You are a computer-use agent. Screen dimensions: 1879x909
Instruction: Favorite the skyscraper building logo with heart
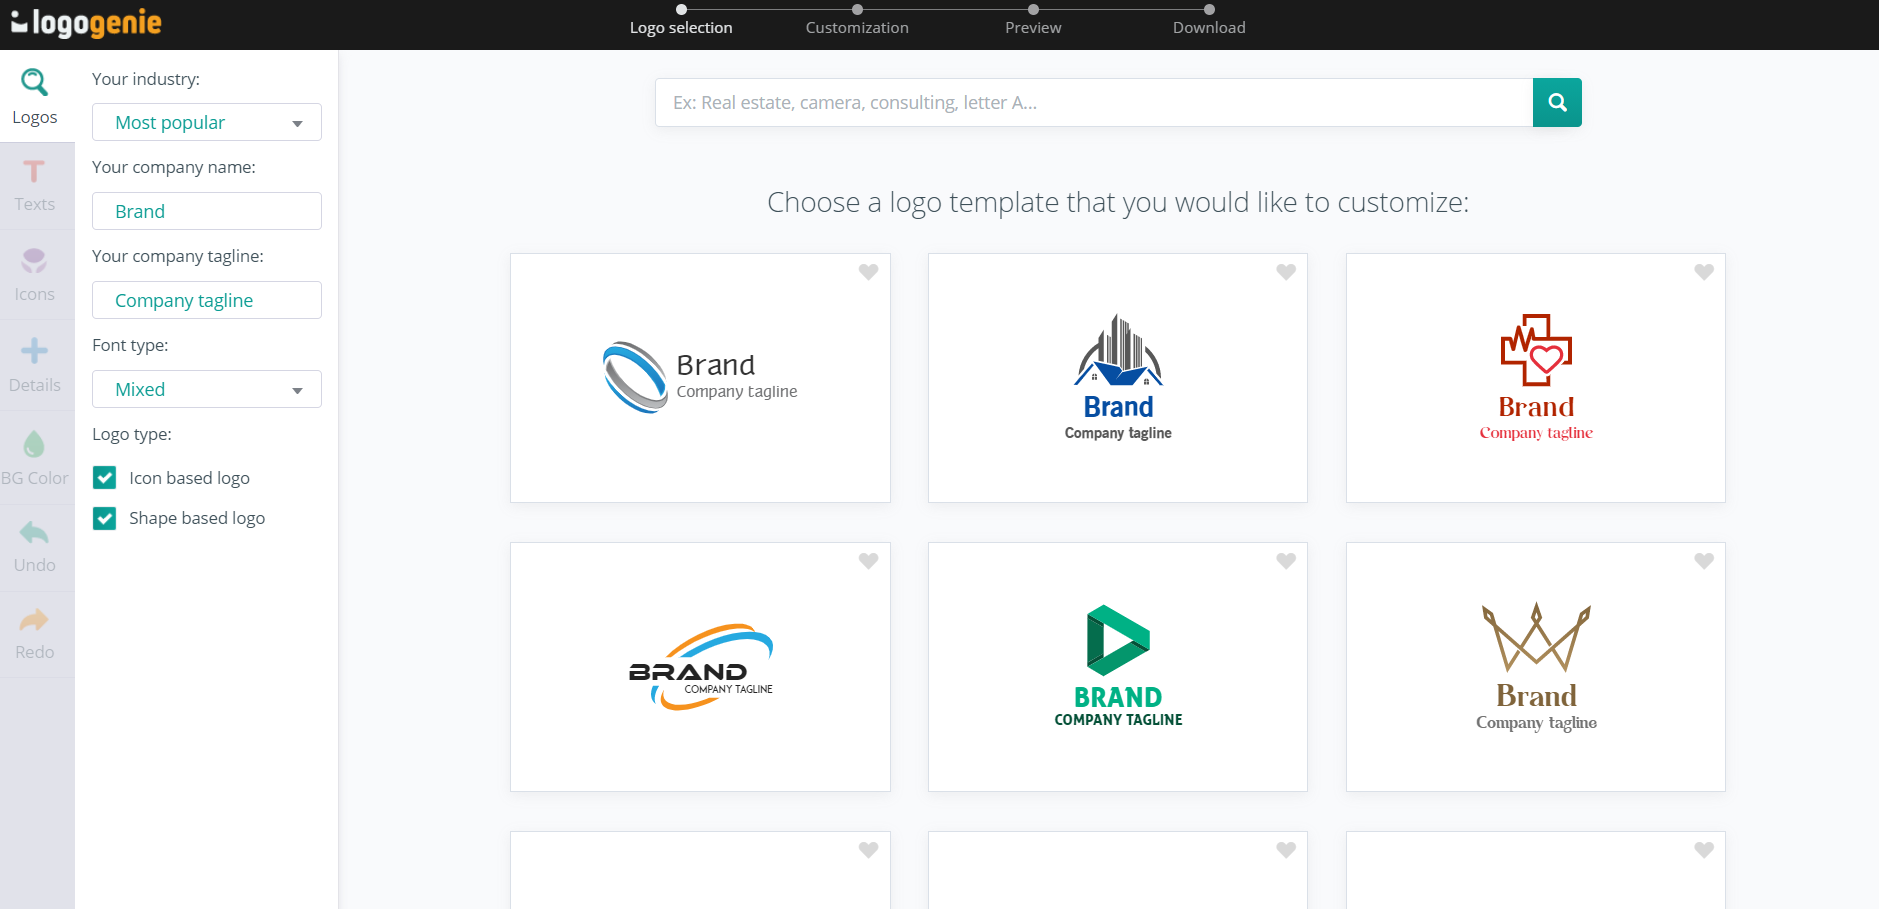point(1286,272)
